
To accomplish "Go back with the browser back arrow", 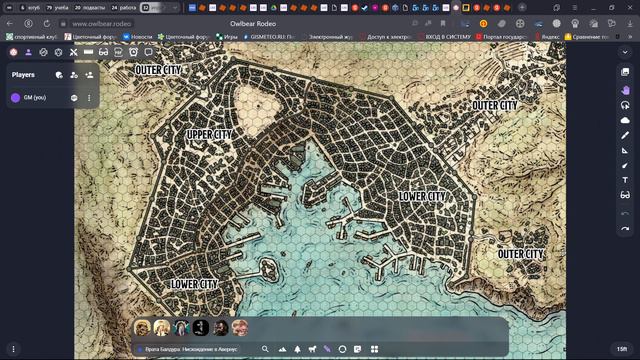I will (x=10, y=24).
